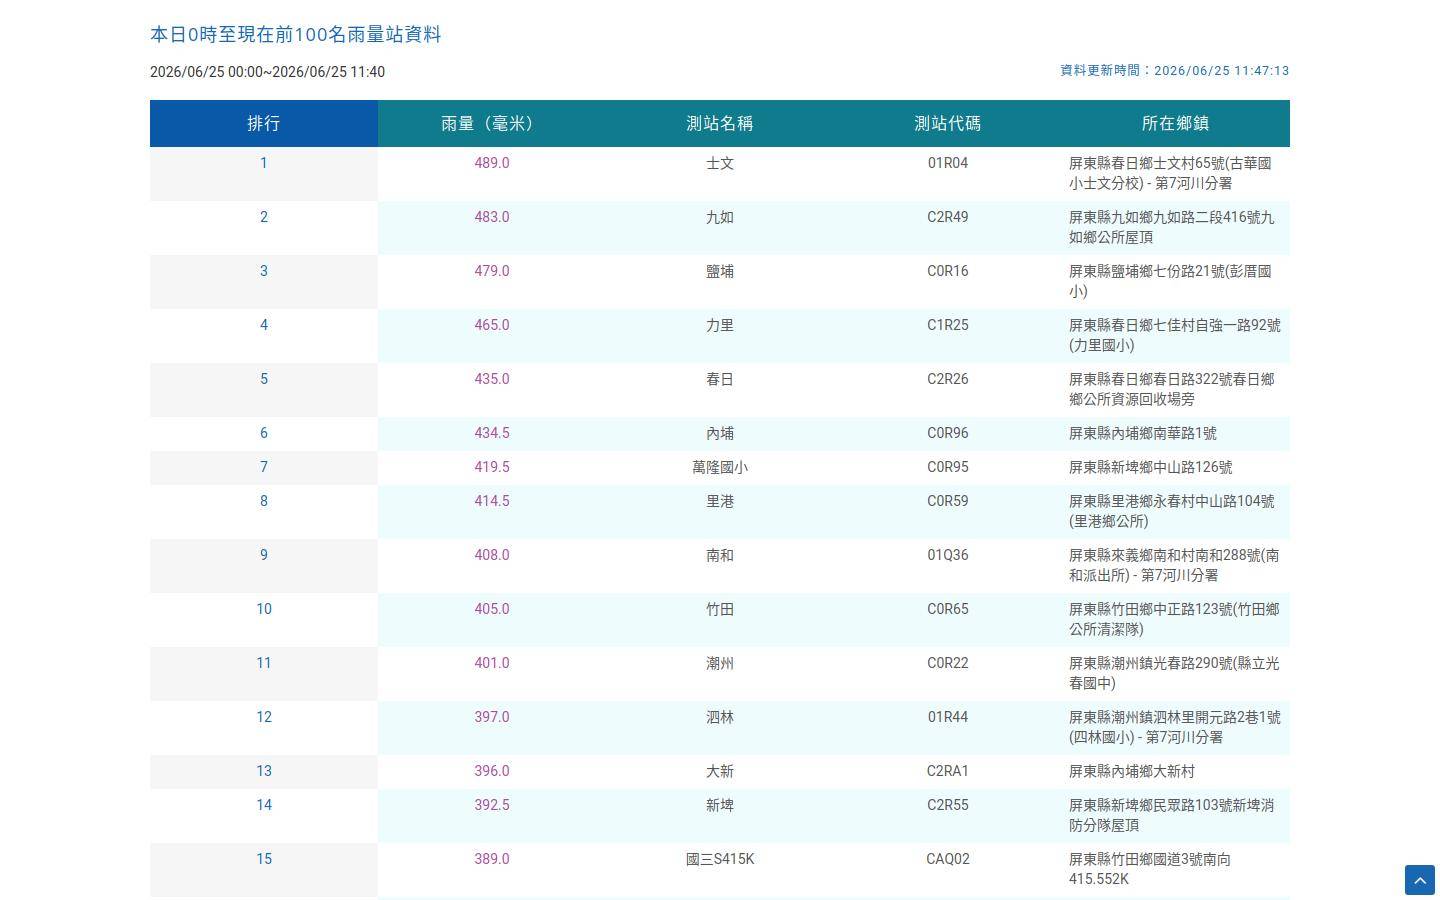1440x900 pixels.
Task: Click station name 士文
Action: coord(720,163)
